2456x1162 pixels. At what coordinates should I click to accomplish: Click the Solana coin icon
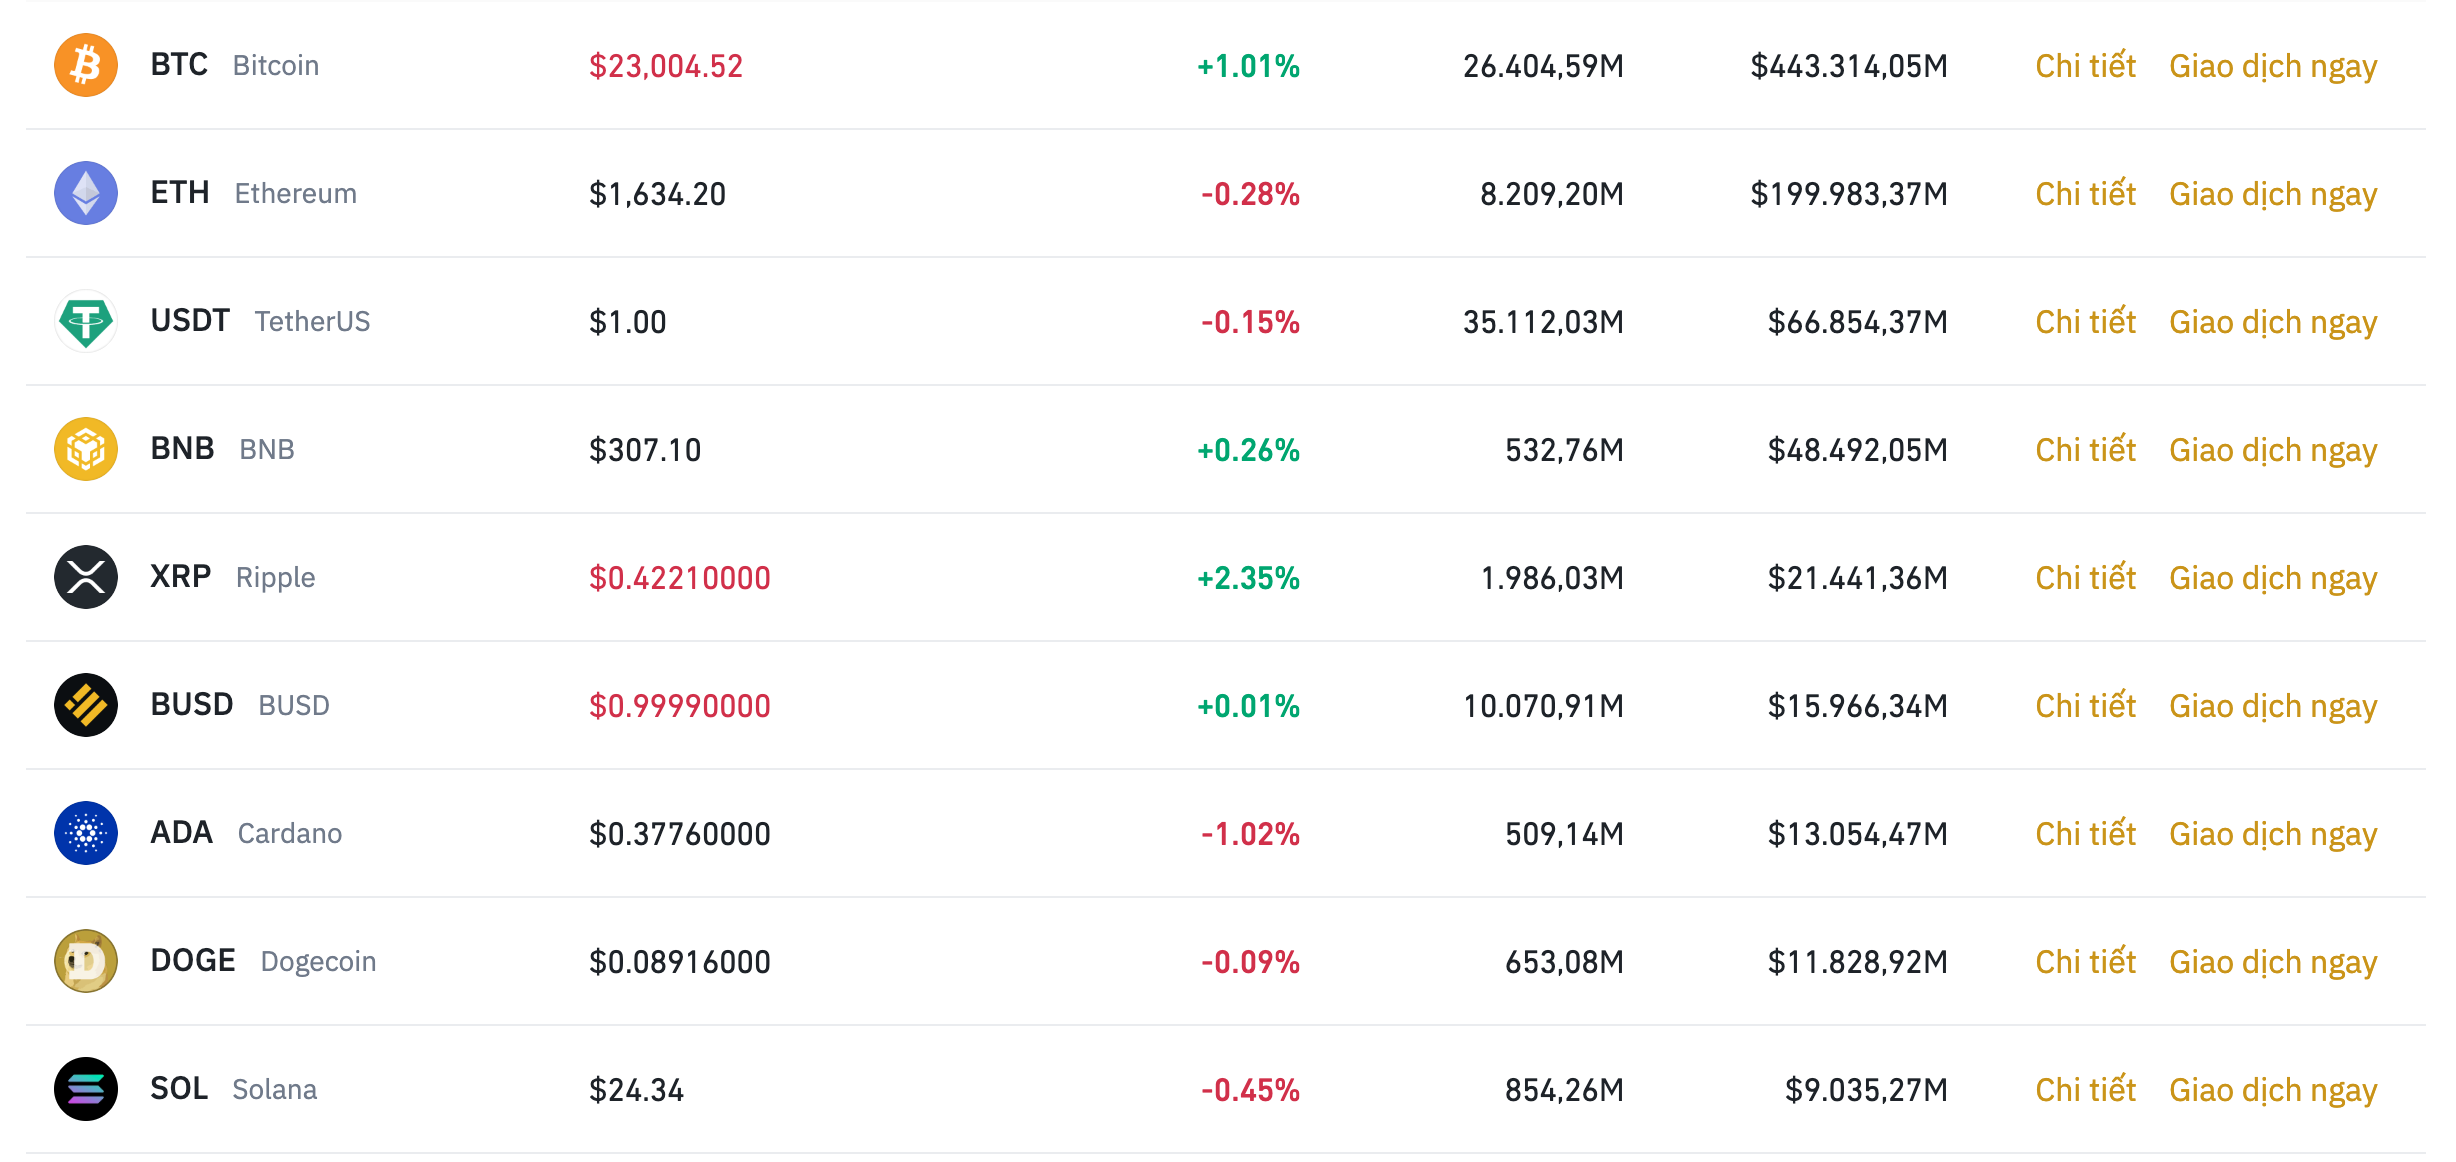pyautogui.click(x=86, y=1089)
